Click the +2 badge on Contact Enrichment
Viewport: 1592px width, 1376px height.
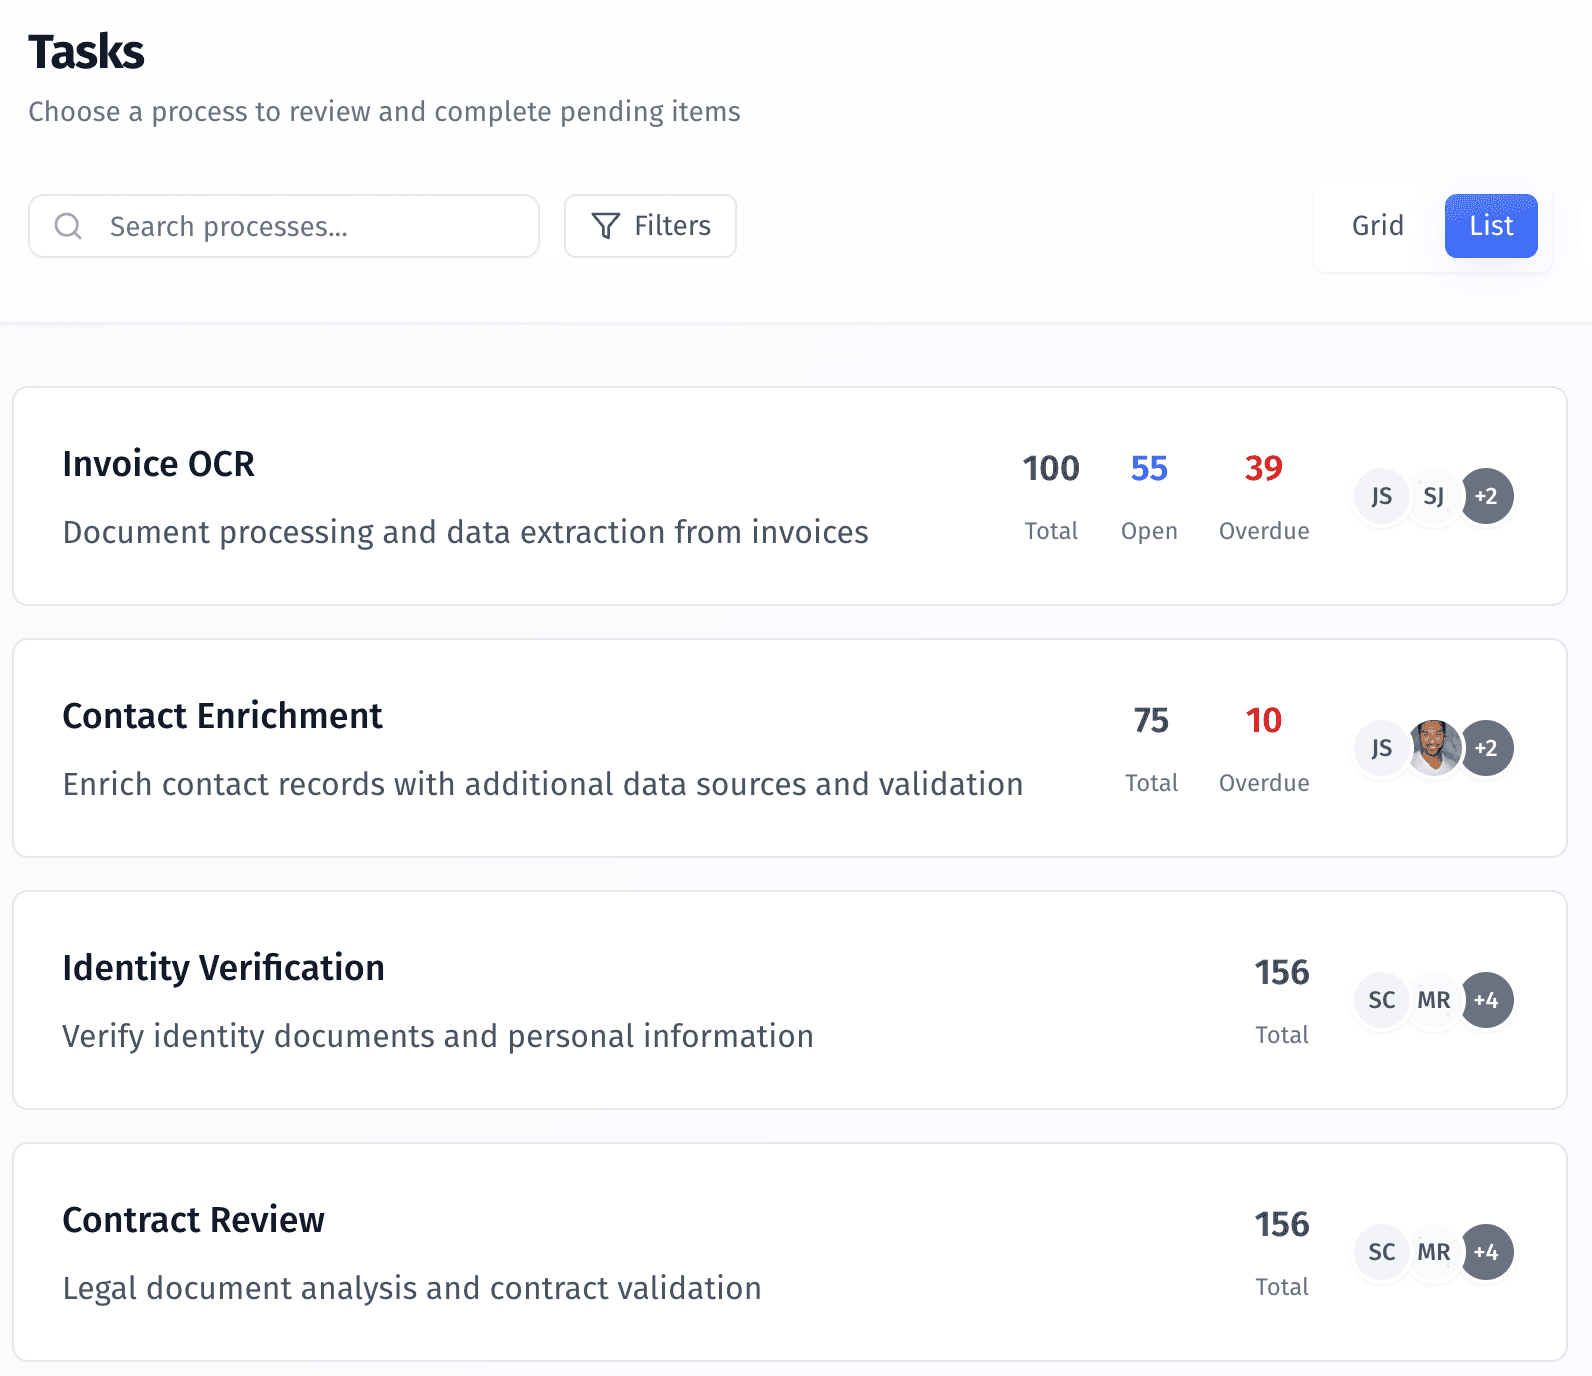pyautogui.click(x=1487, y=748)
